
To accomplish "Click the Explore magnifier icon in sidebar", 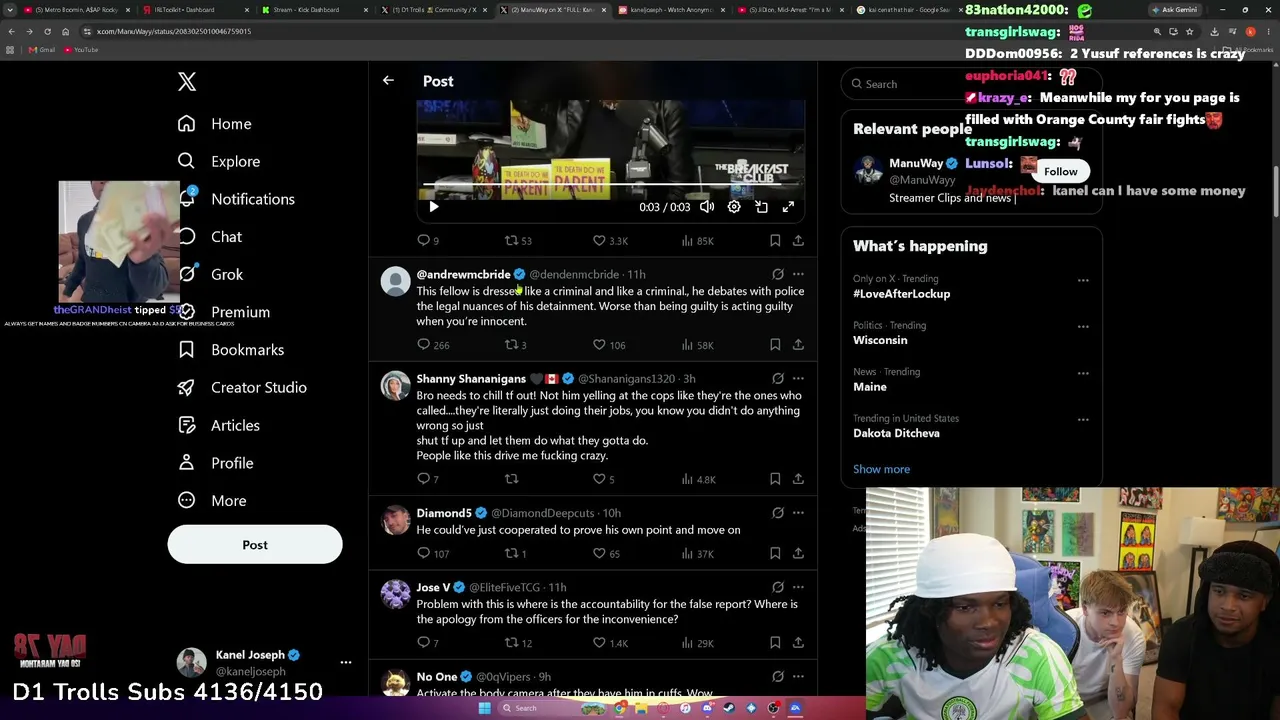I will coord(186,161).
